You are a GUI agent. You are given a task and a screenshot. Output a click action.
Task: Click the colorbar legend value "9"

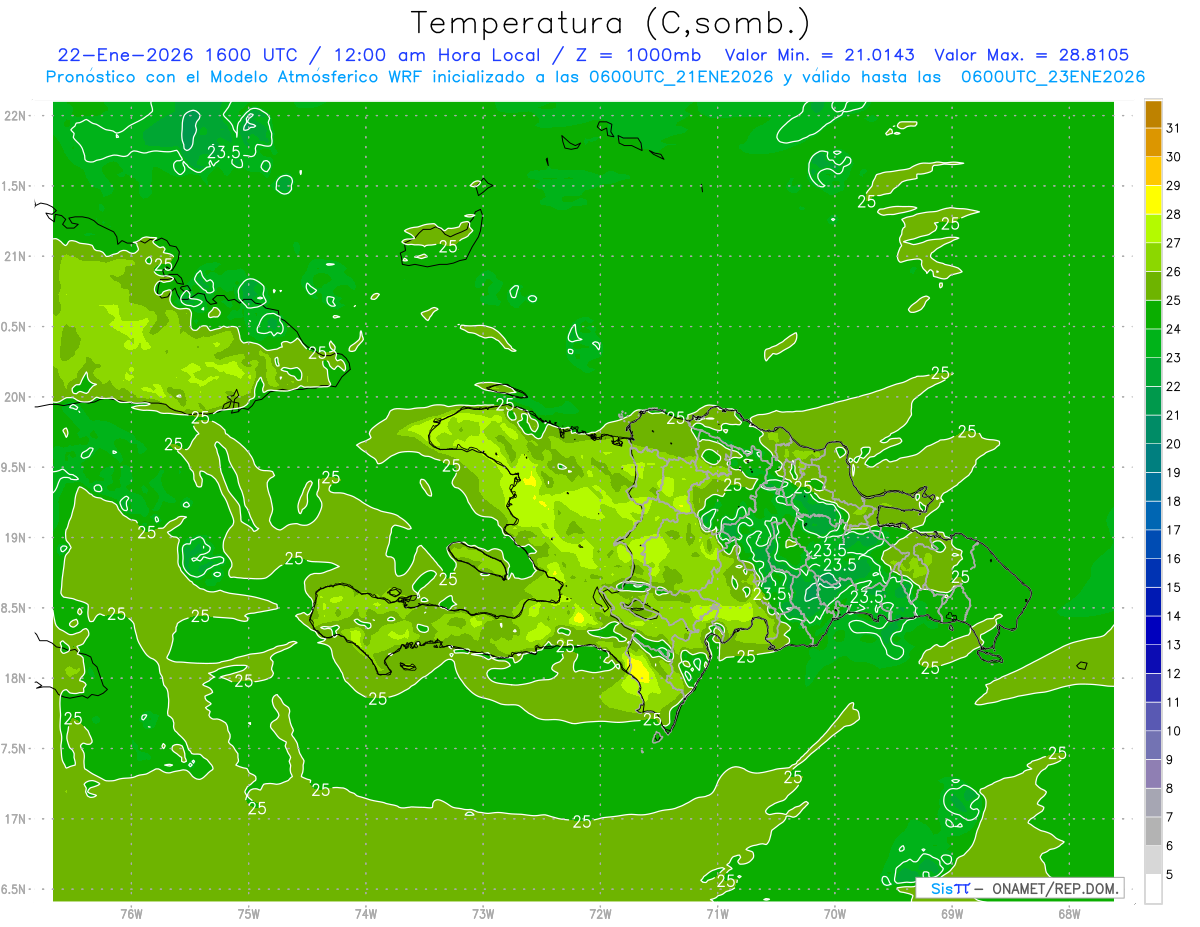click(1169, 760)
